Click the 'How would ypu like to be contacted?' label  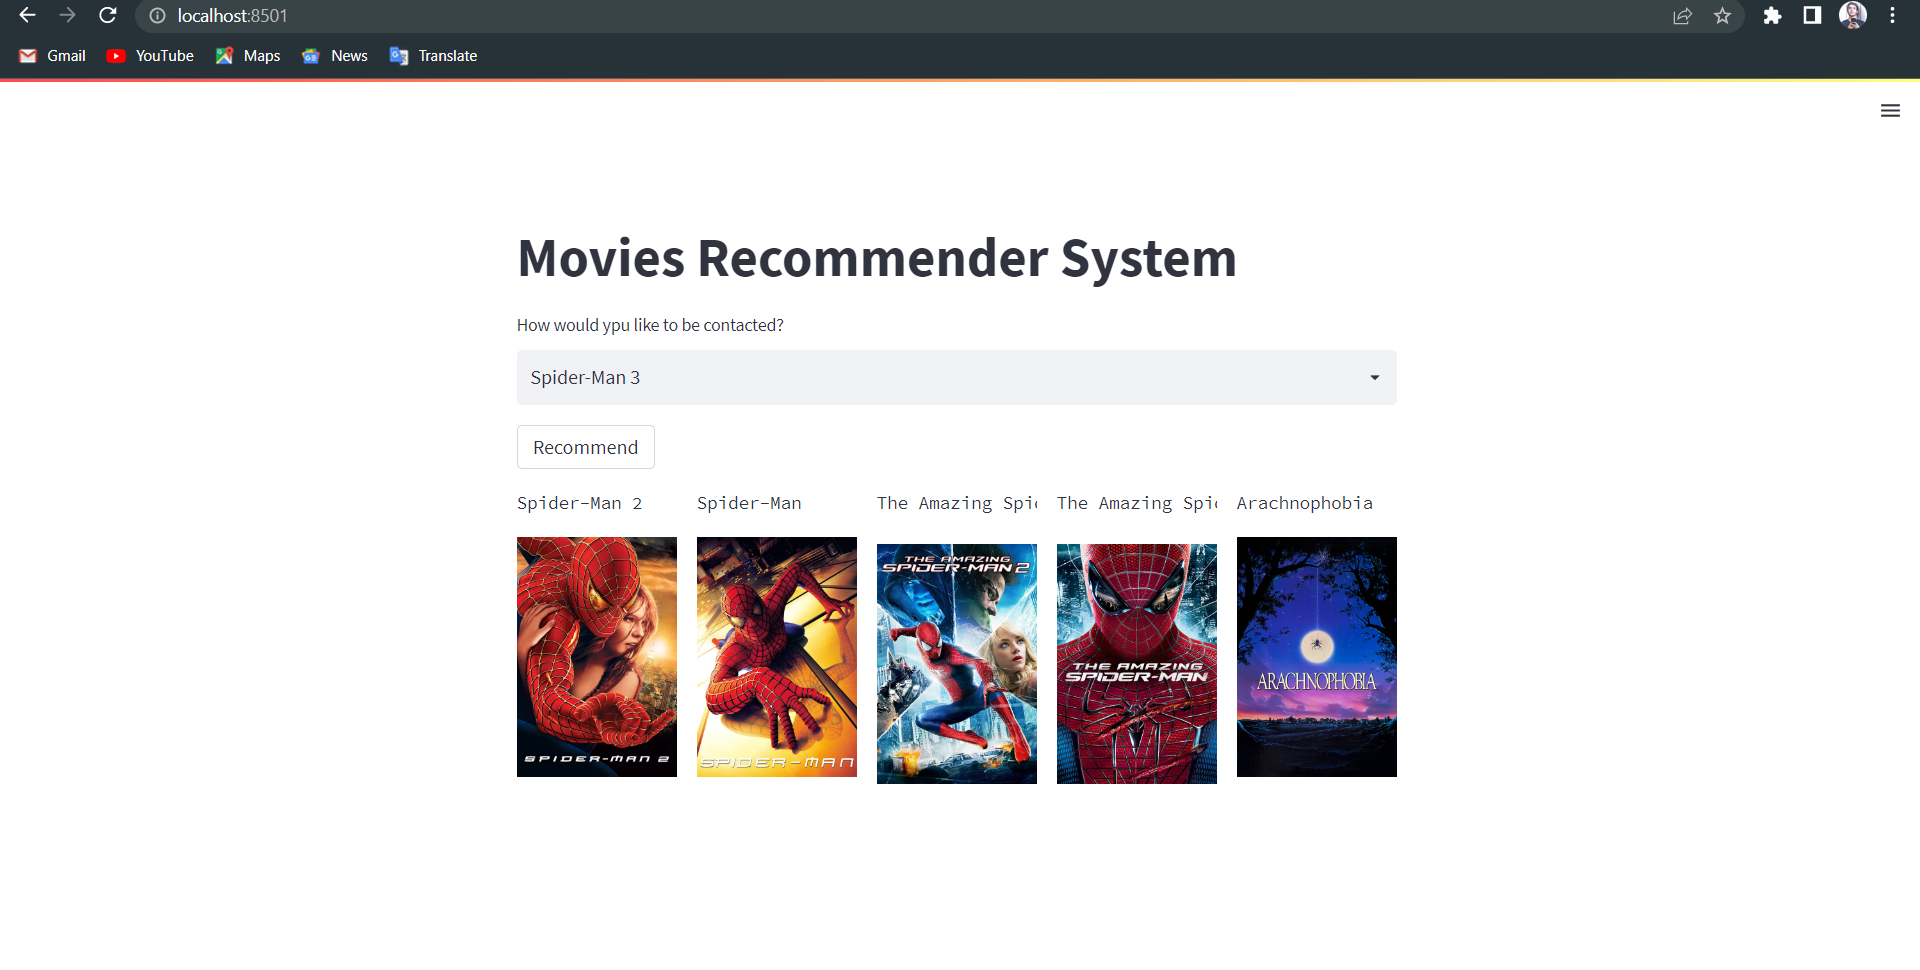click(650, 325)
